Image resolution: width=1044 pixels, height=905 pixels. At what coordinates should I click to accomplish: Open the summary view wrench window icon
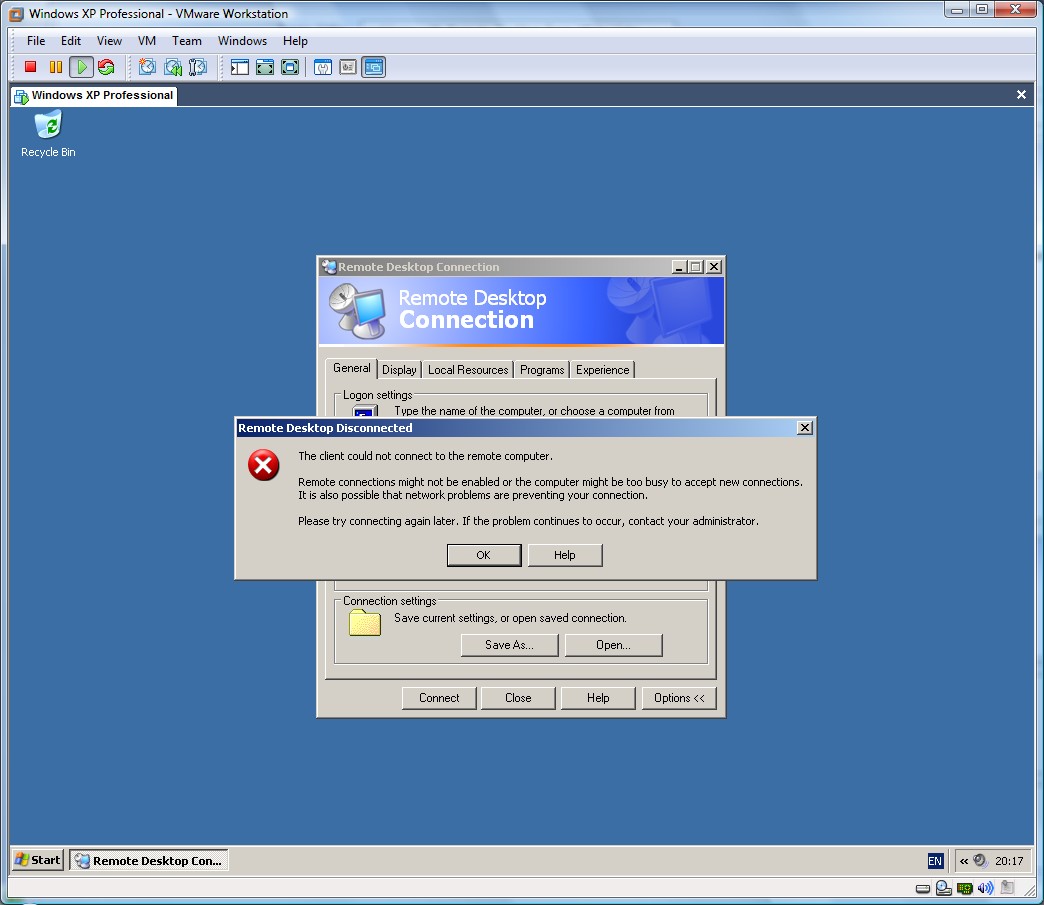[323, 67]
